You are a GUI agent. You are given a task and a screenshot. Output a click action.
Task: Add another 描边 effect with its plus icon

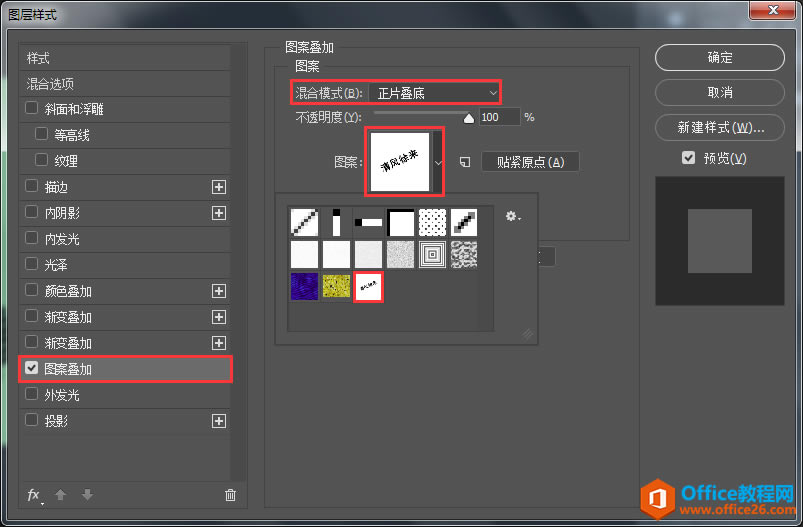click(x=219, y=187)
